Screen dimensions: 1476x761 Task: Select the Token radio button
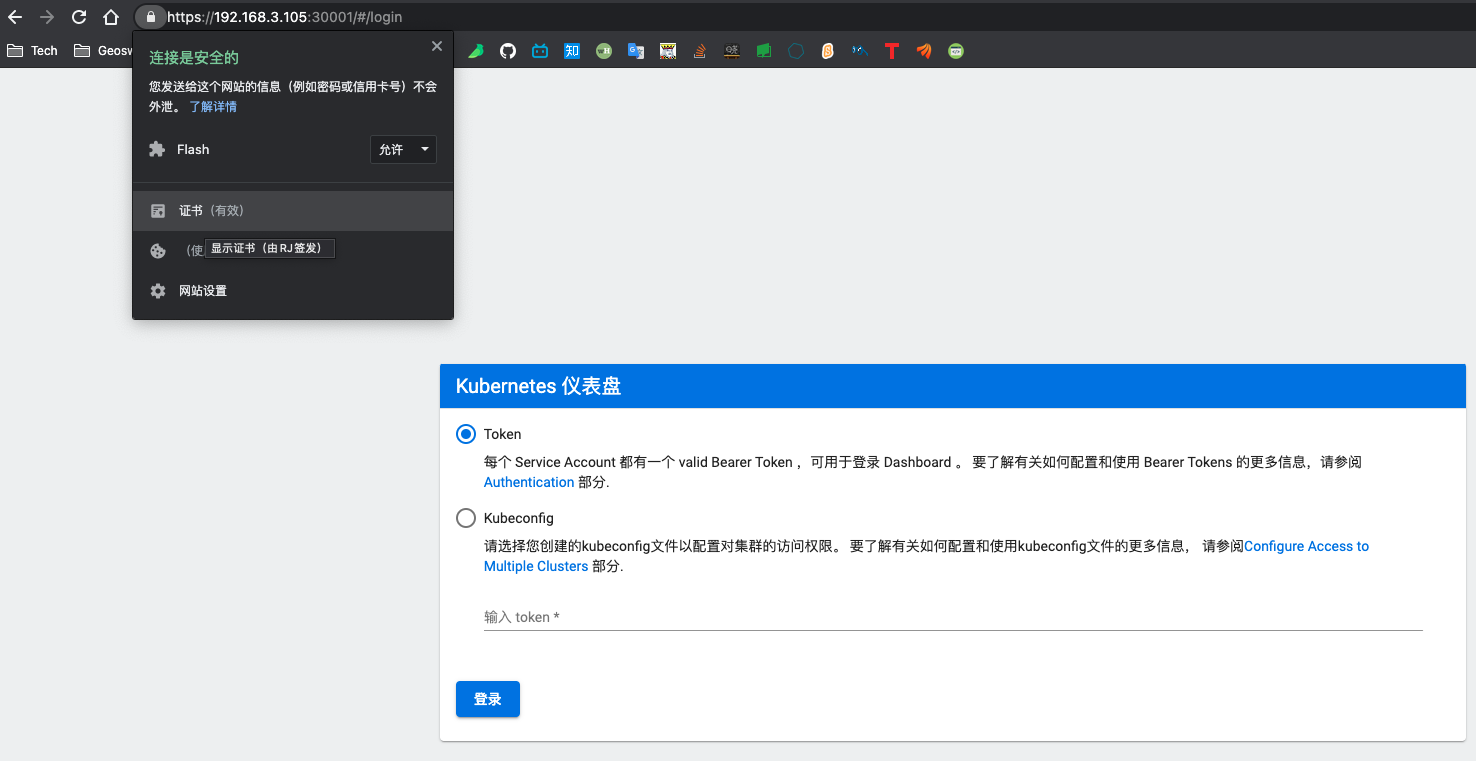466,434
